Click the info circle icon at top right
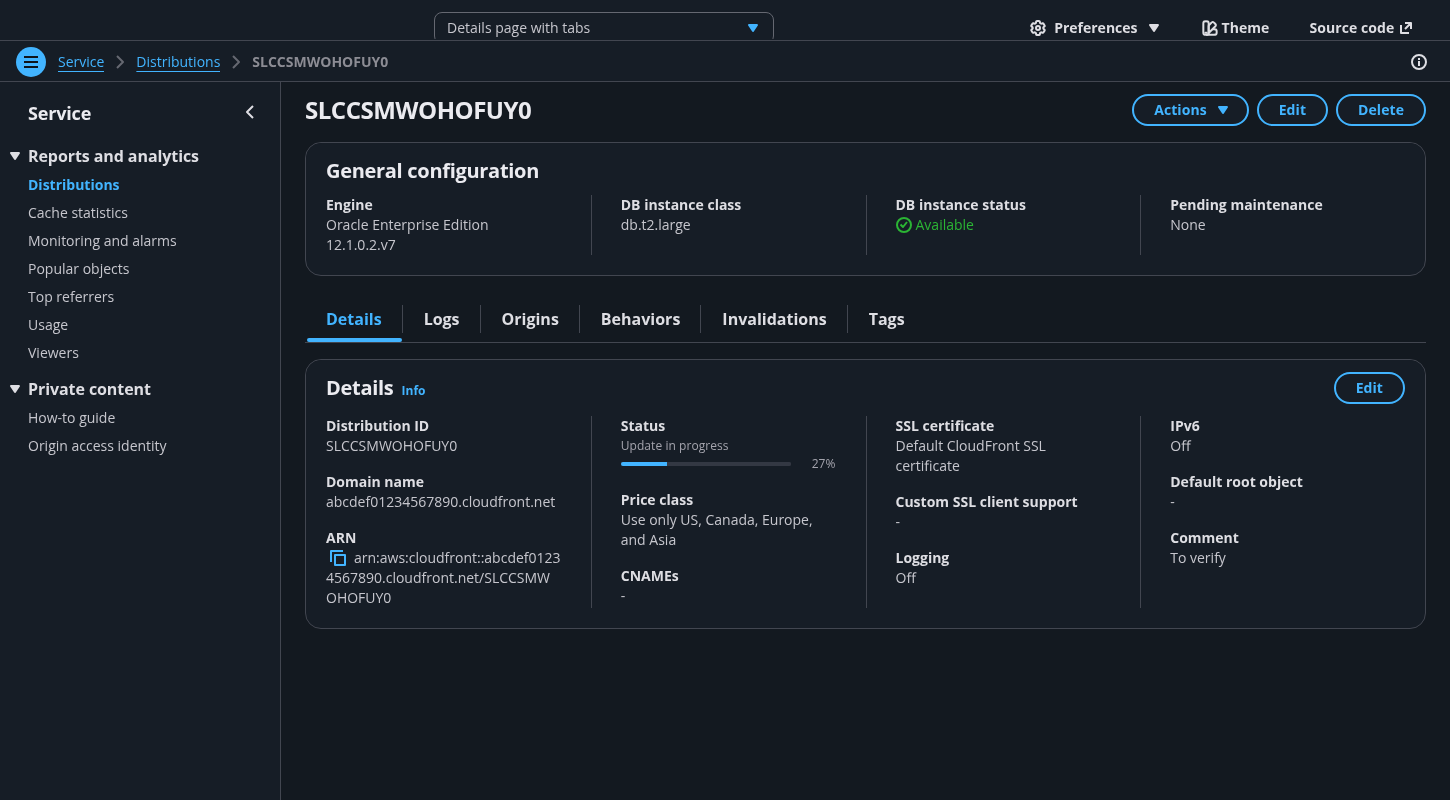This screenshot has height=800, width=1450. (1418, 62)
